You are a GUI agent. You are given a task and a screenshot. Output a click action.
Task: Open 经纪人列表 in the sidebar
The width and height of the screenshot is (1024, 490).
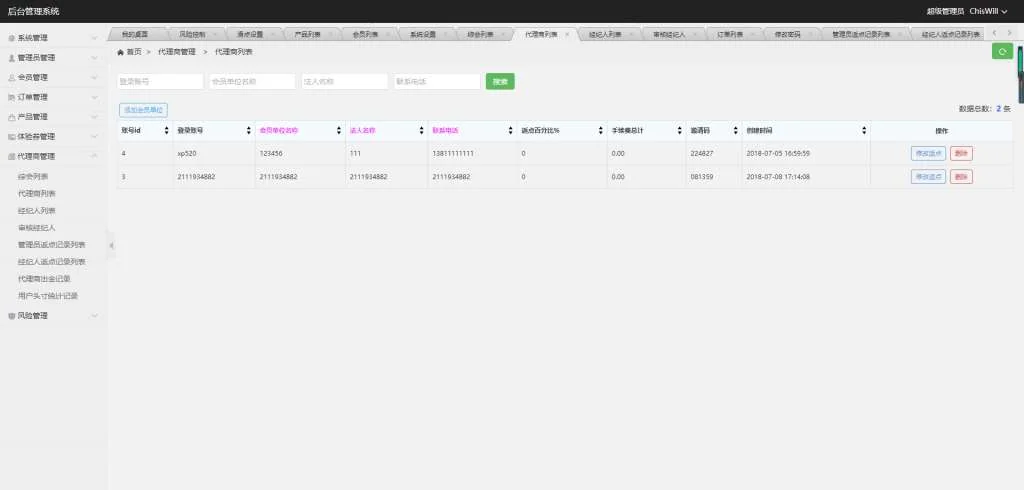pyautogui.click(x=37, y=211)
